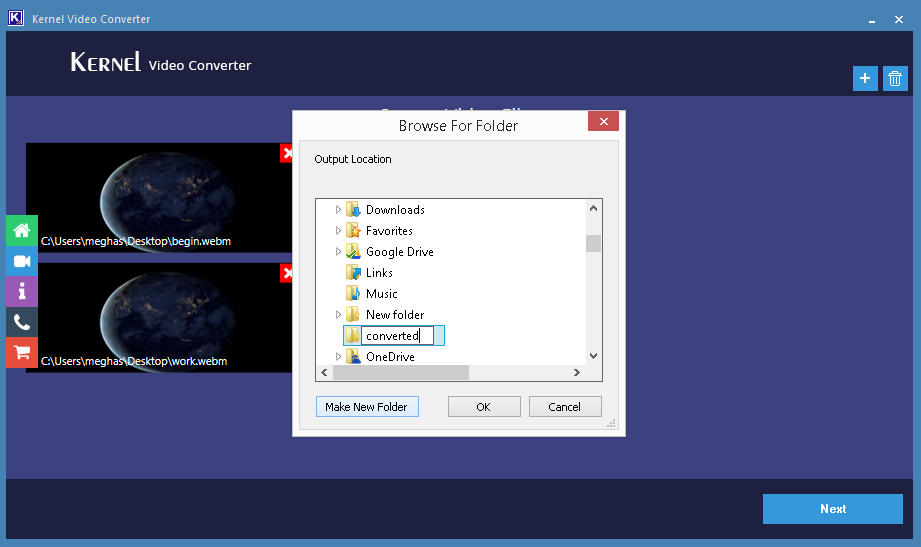Image resolution: width=921 pixels, height=547 pixels.
Task: Select the Google Drive tree label
Action: pyautogui.click(x=400, y=252)
